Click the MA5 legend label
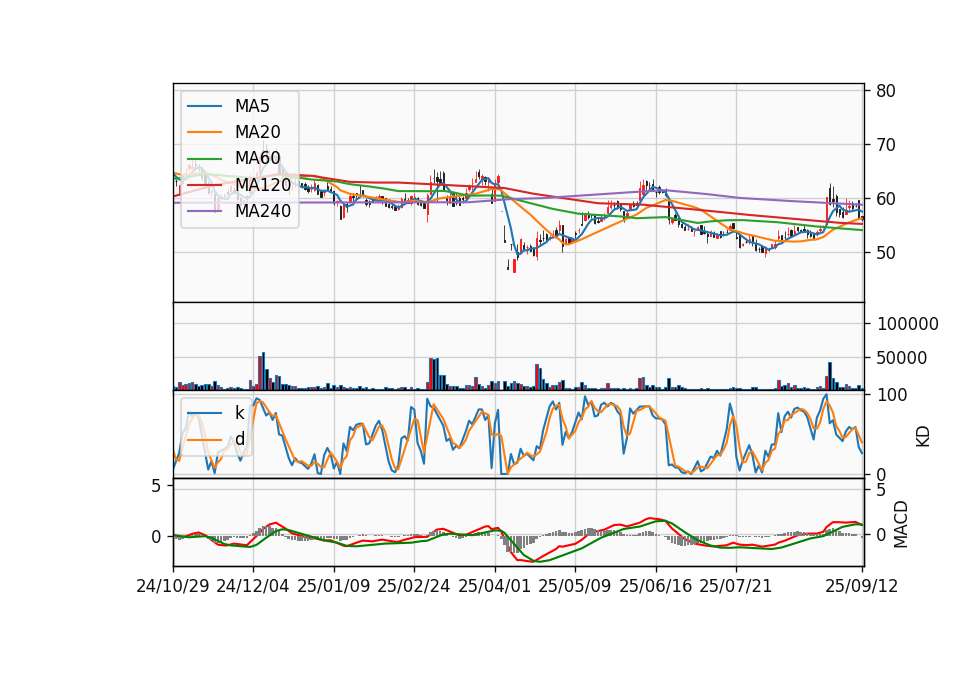The image size is (960, 690). [x=252, y=106]
